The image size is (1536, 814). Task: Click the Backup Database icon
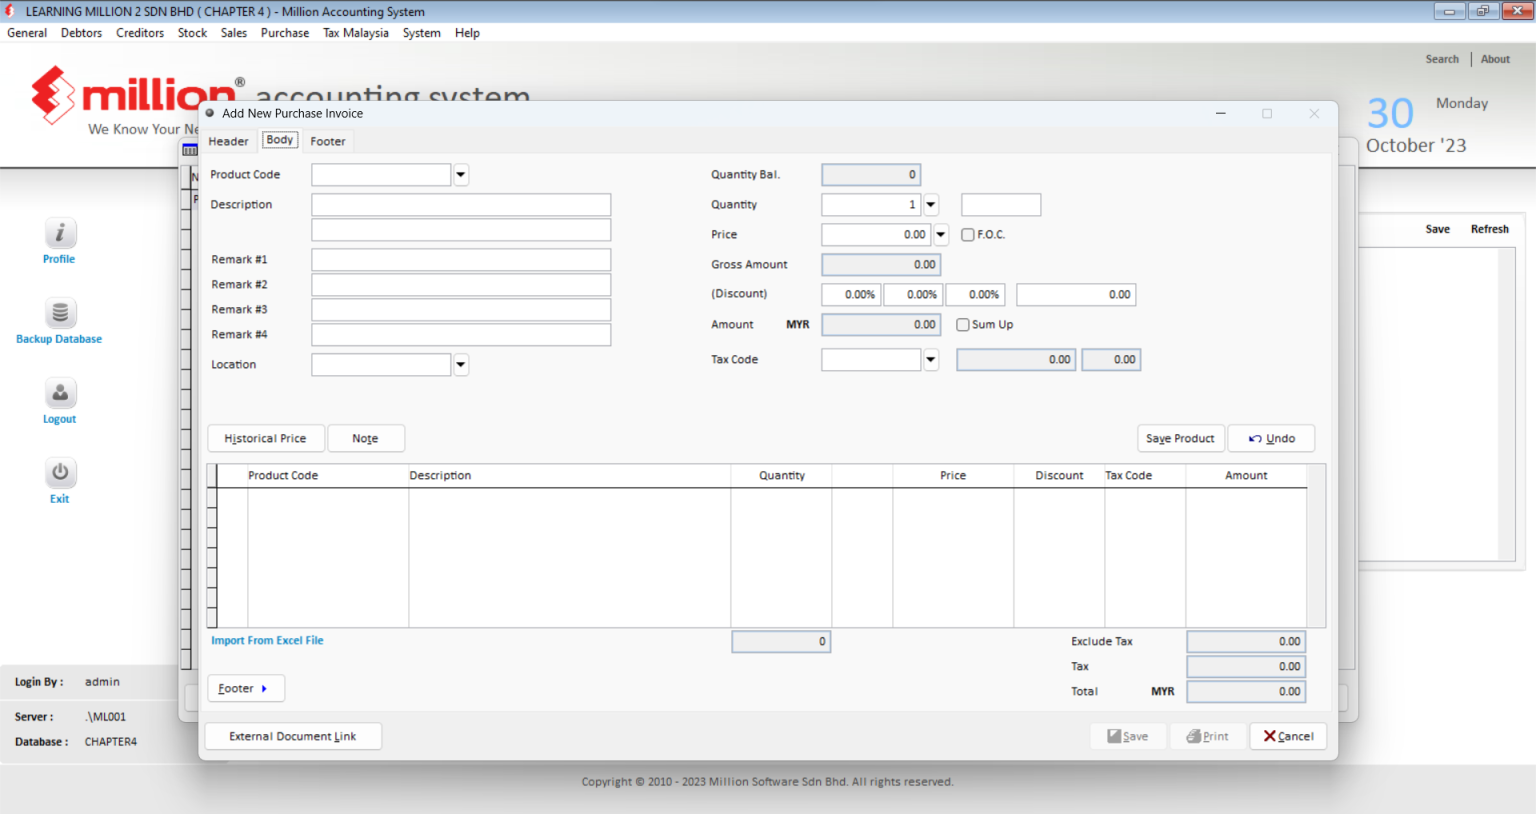tap(59, 313)
